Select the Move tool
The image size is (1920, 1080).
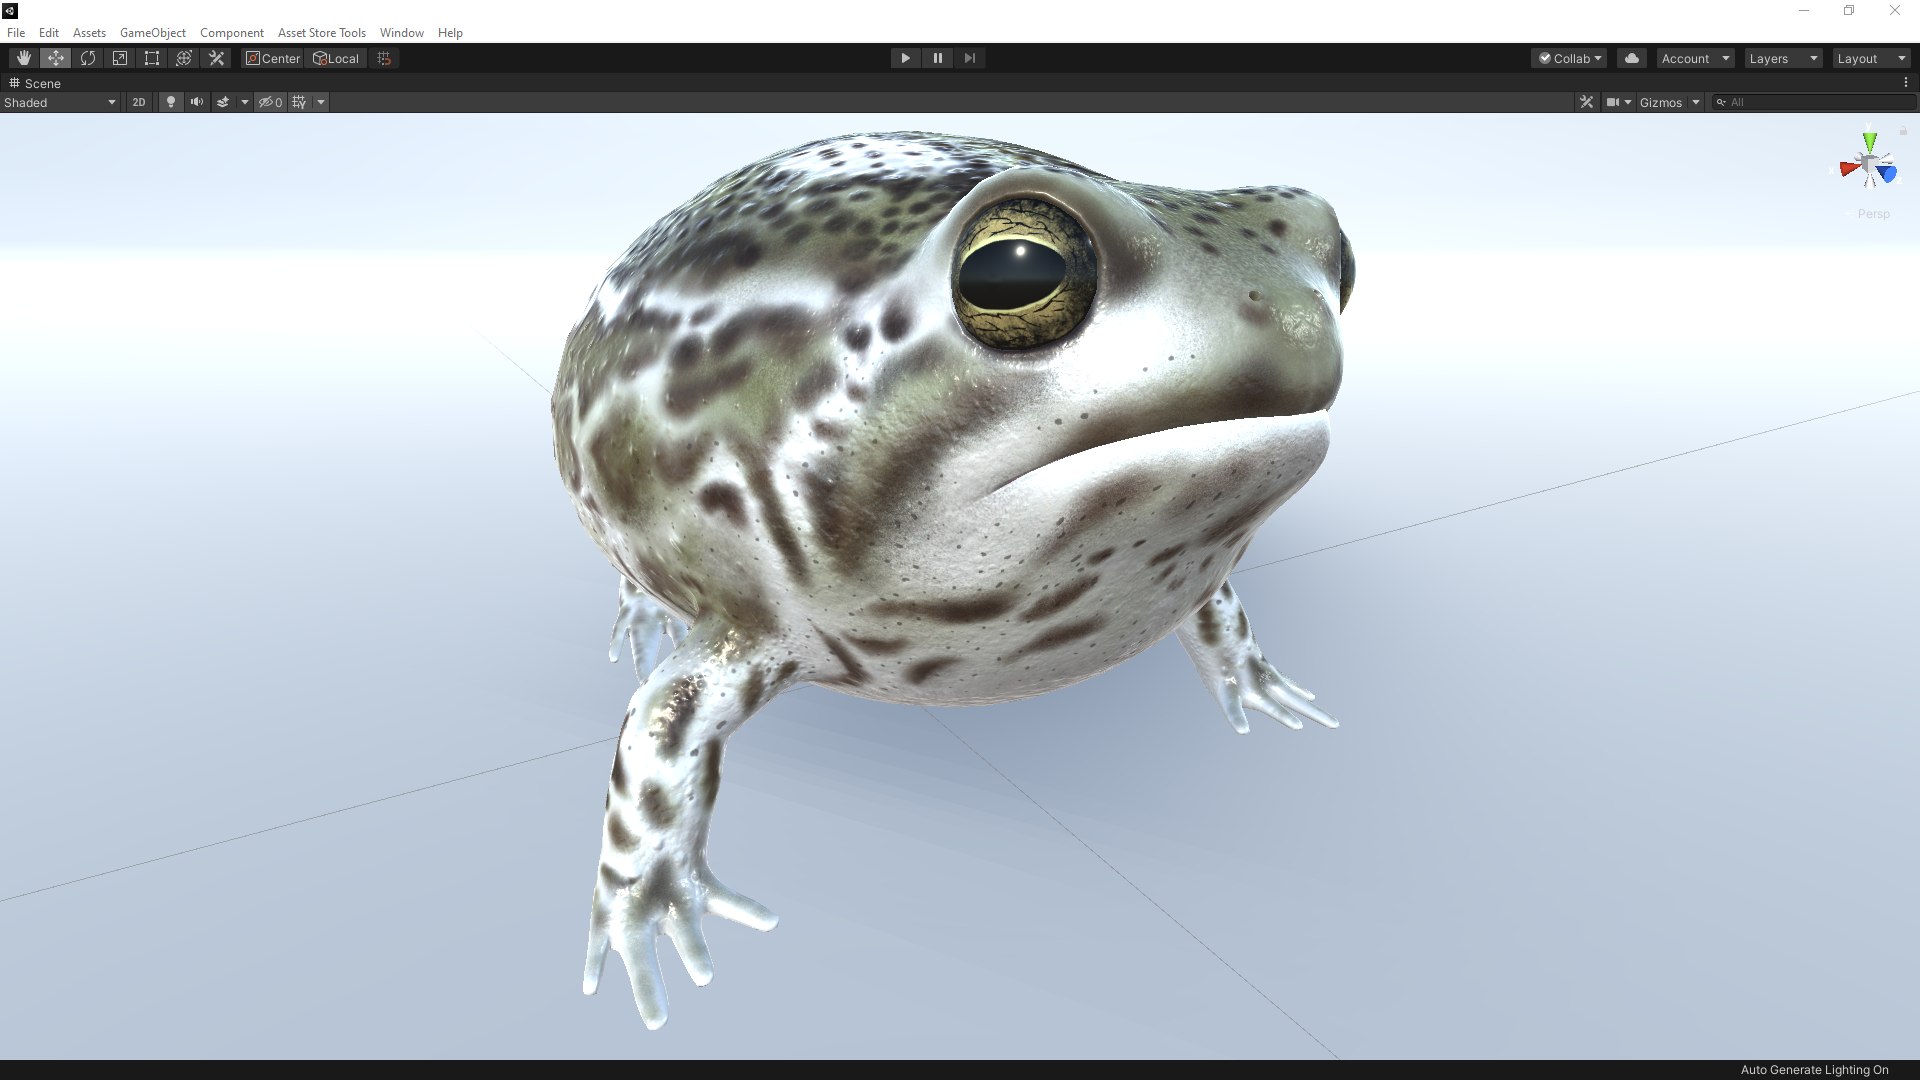point(56,58)
